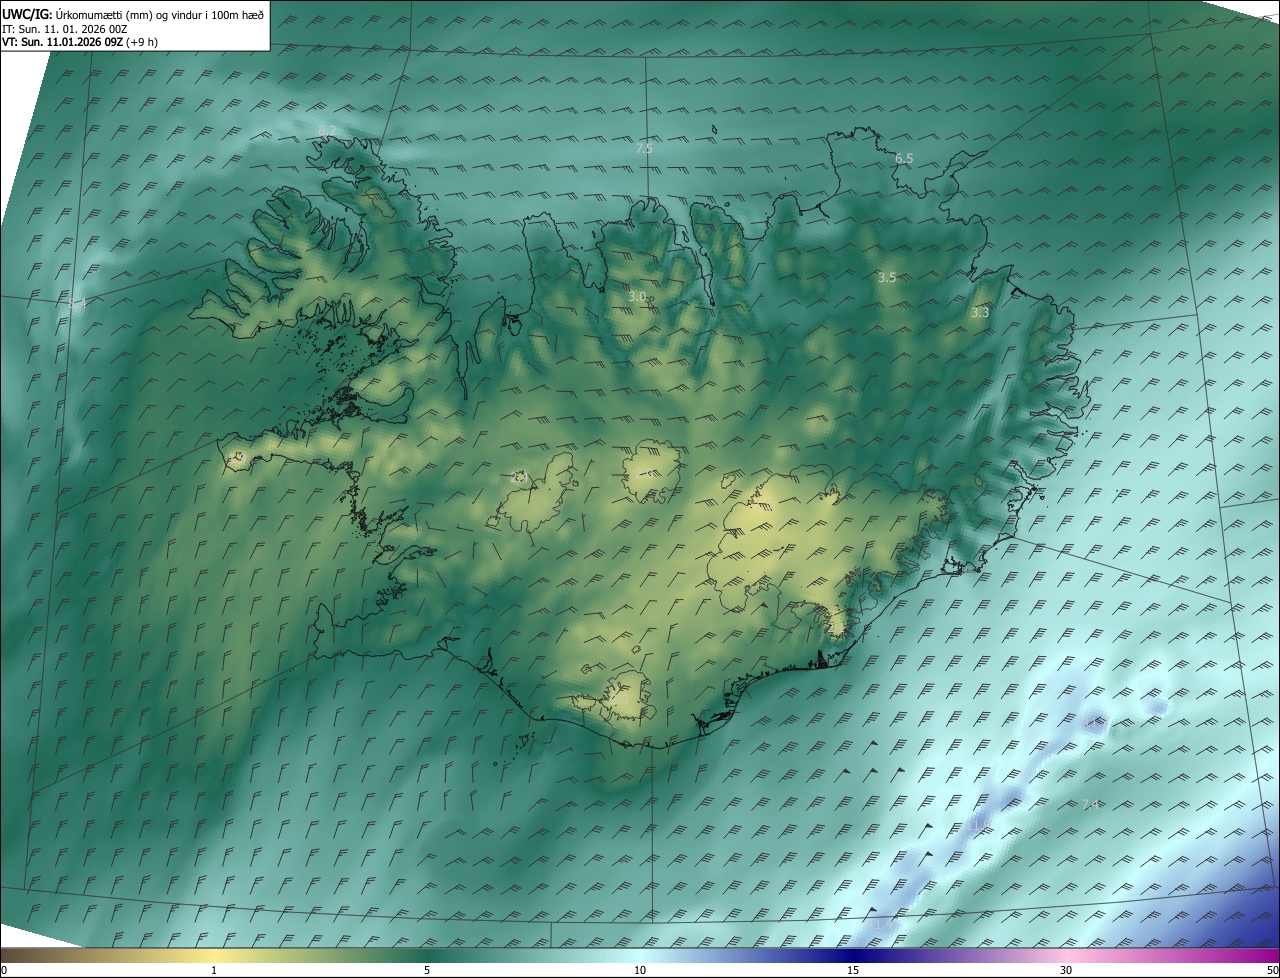The image size is (1280, 978).
Task: Click the '15' tick on the colour scale
Action: tap(853, 970)
